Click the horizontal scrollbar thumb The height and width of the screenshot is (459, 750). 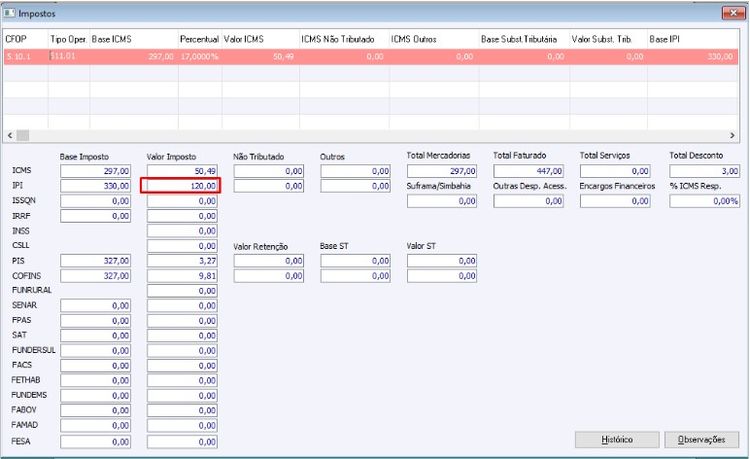pos(23,136)
